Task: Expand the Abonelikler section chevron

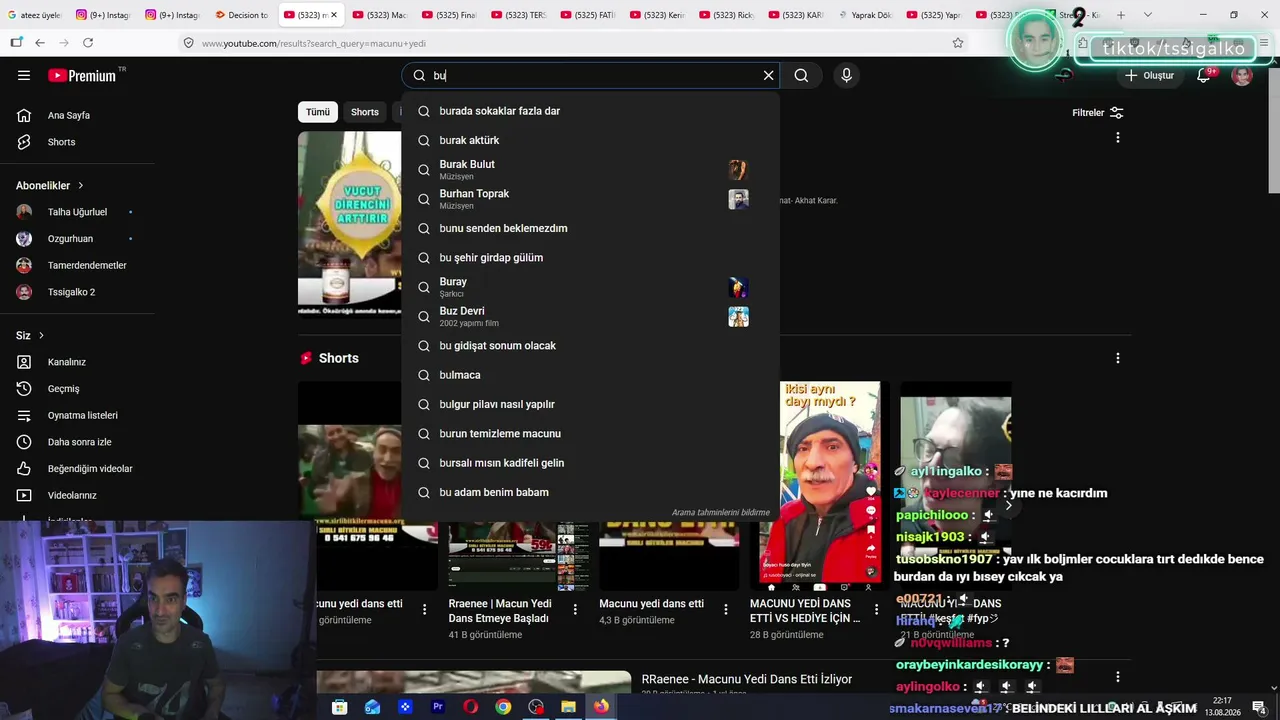Action: pyautogui.click(x=80, y=186)
